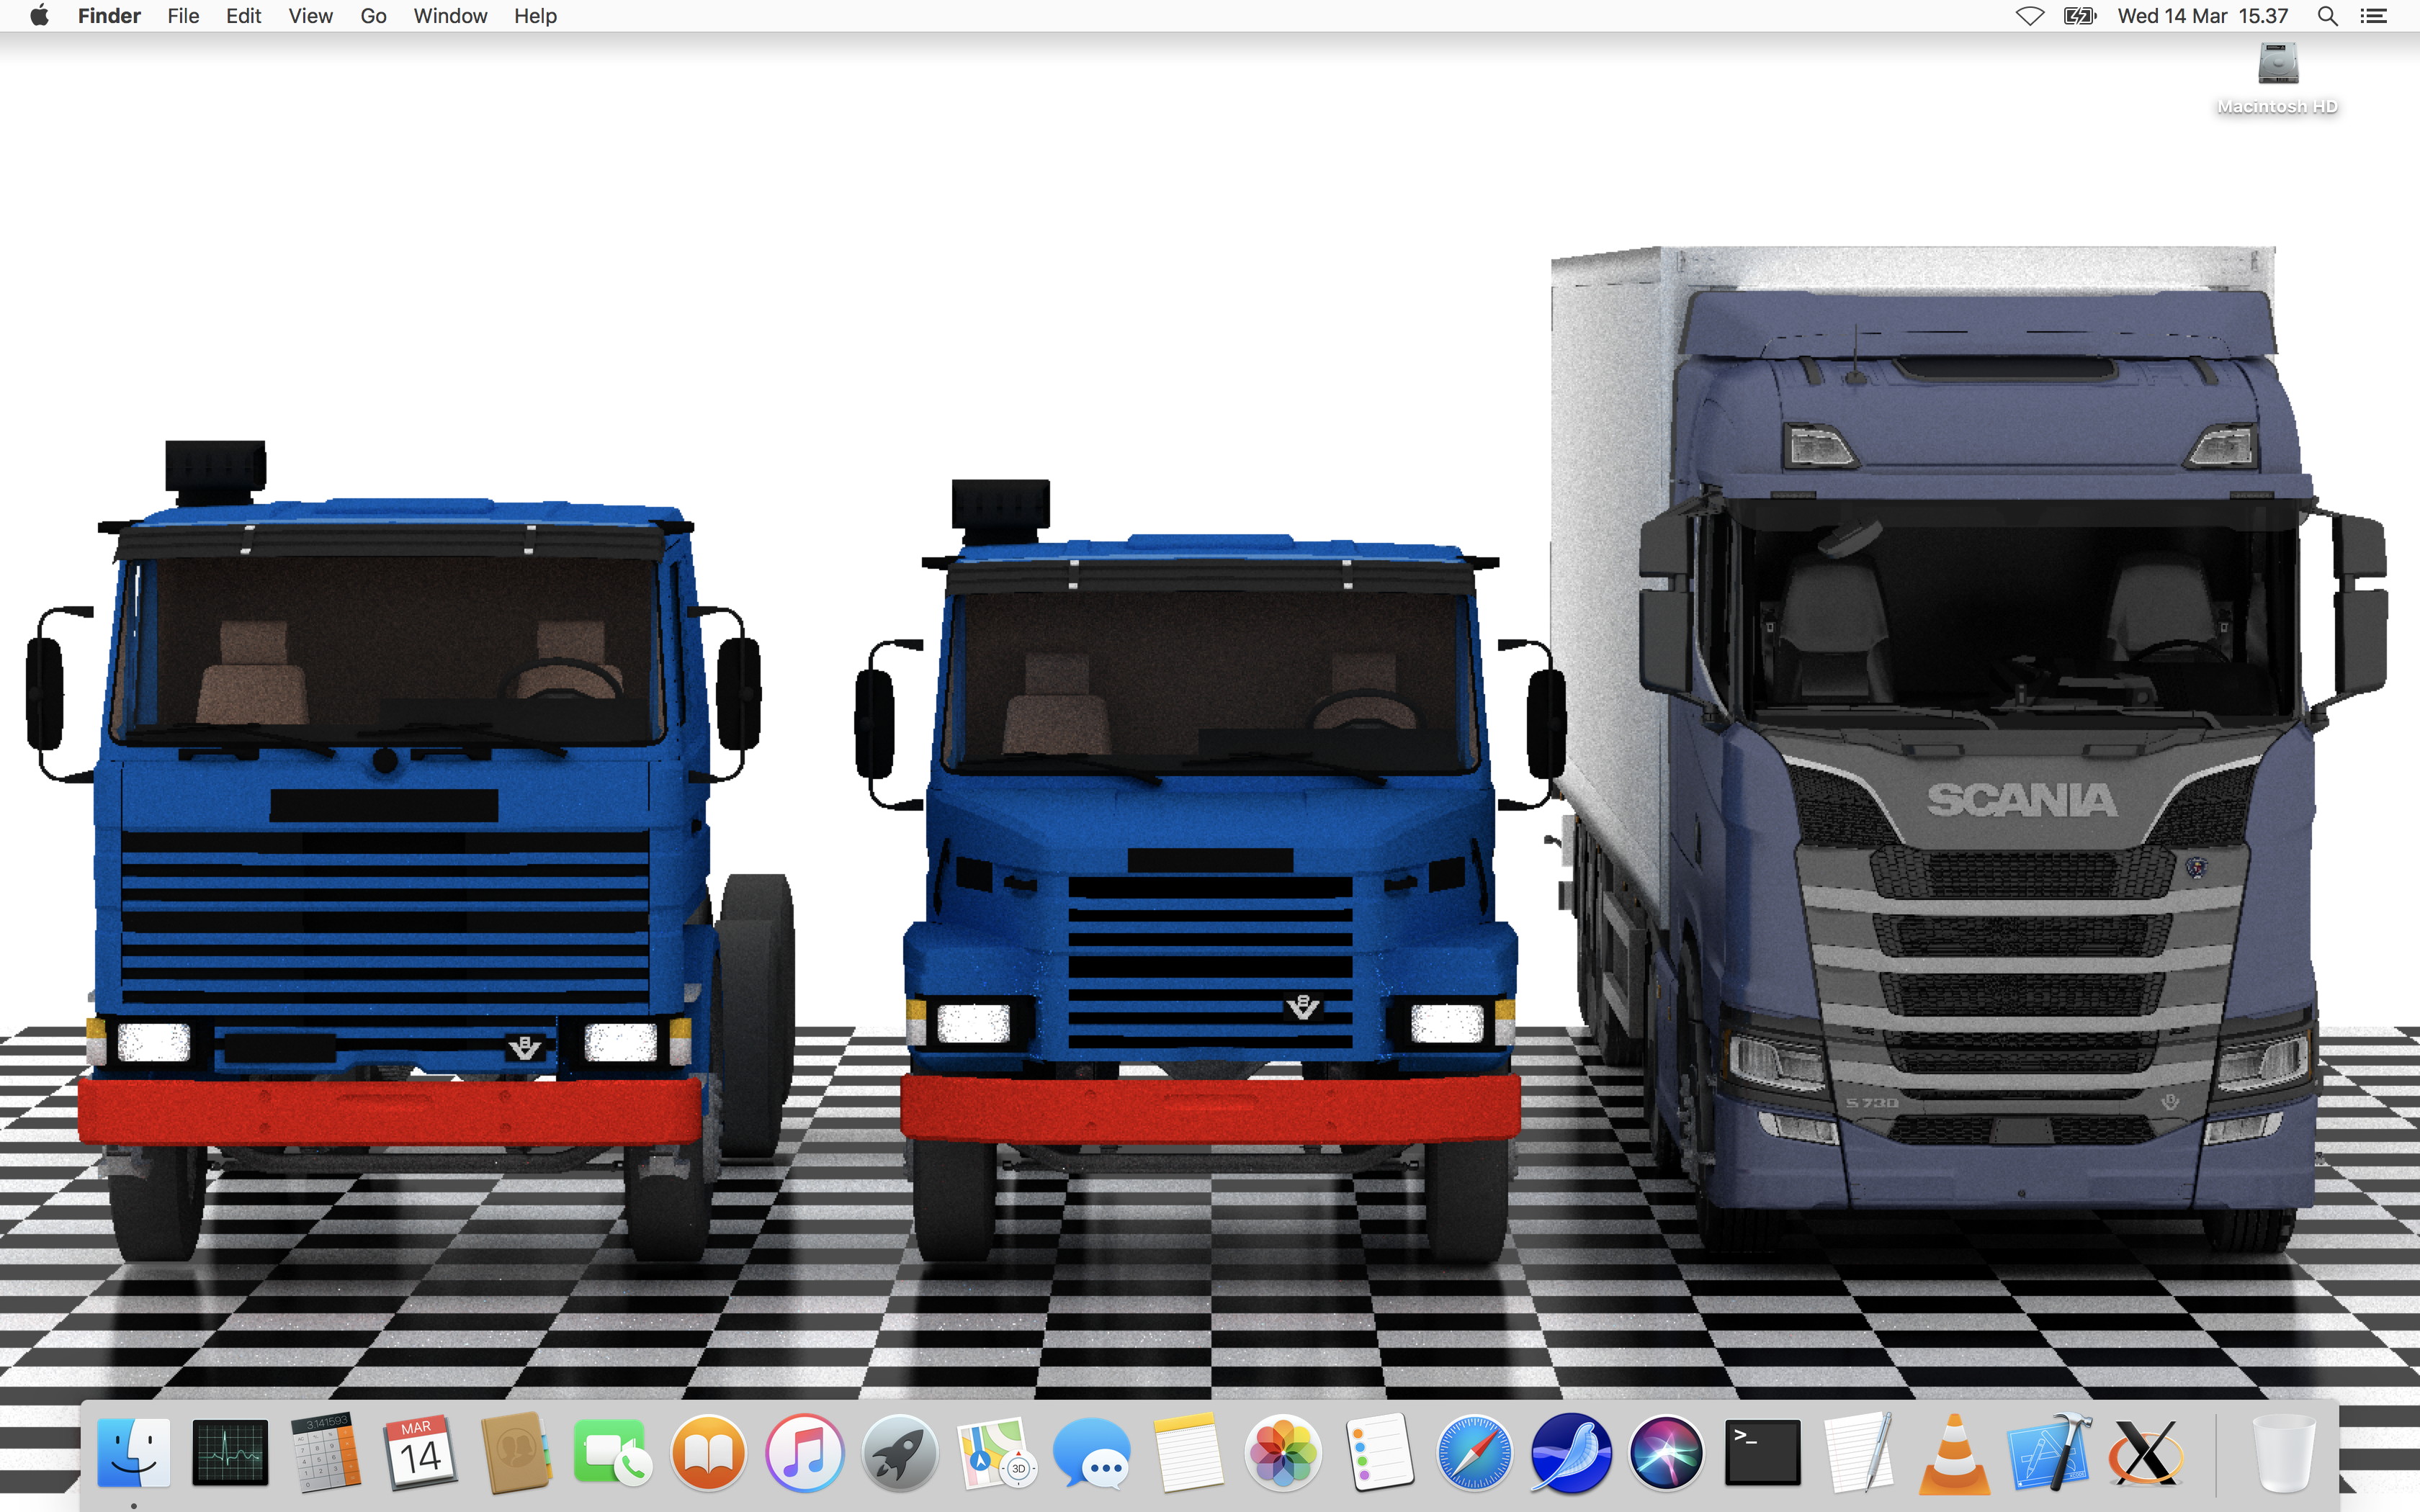
Task: Open the Go menu
Action: [x=373, y=16]
